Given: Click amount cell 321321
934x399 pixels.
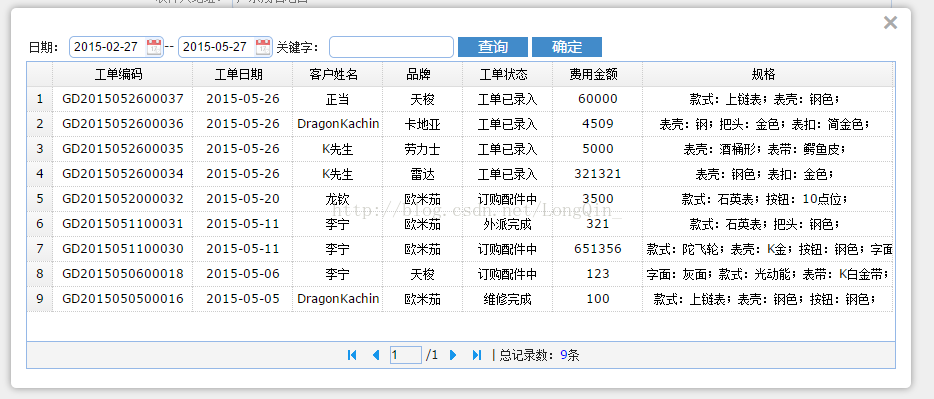Looking at the screenshot, I should [x=597, y=174].
